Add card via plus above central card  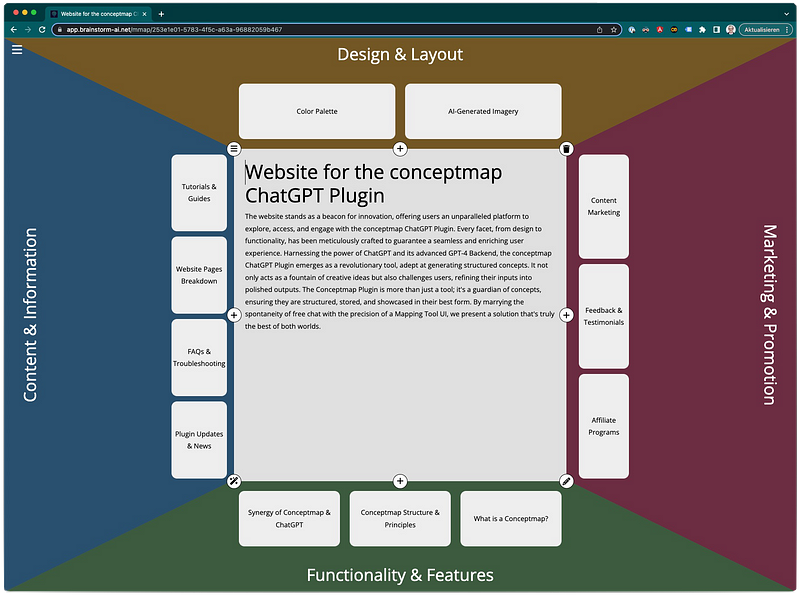(400, 148)
